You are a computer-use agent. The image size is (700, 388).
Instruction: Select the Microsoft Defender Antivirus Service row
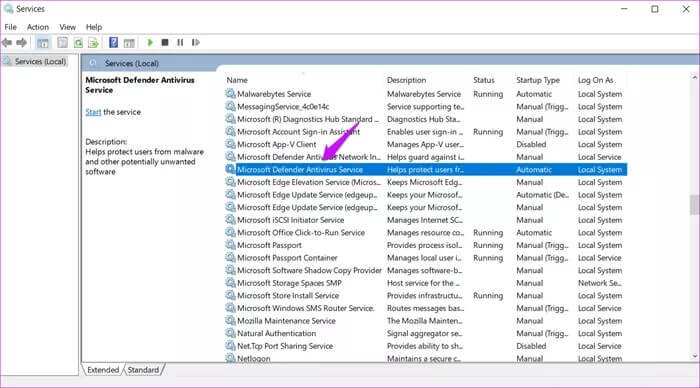point(426,170)
